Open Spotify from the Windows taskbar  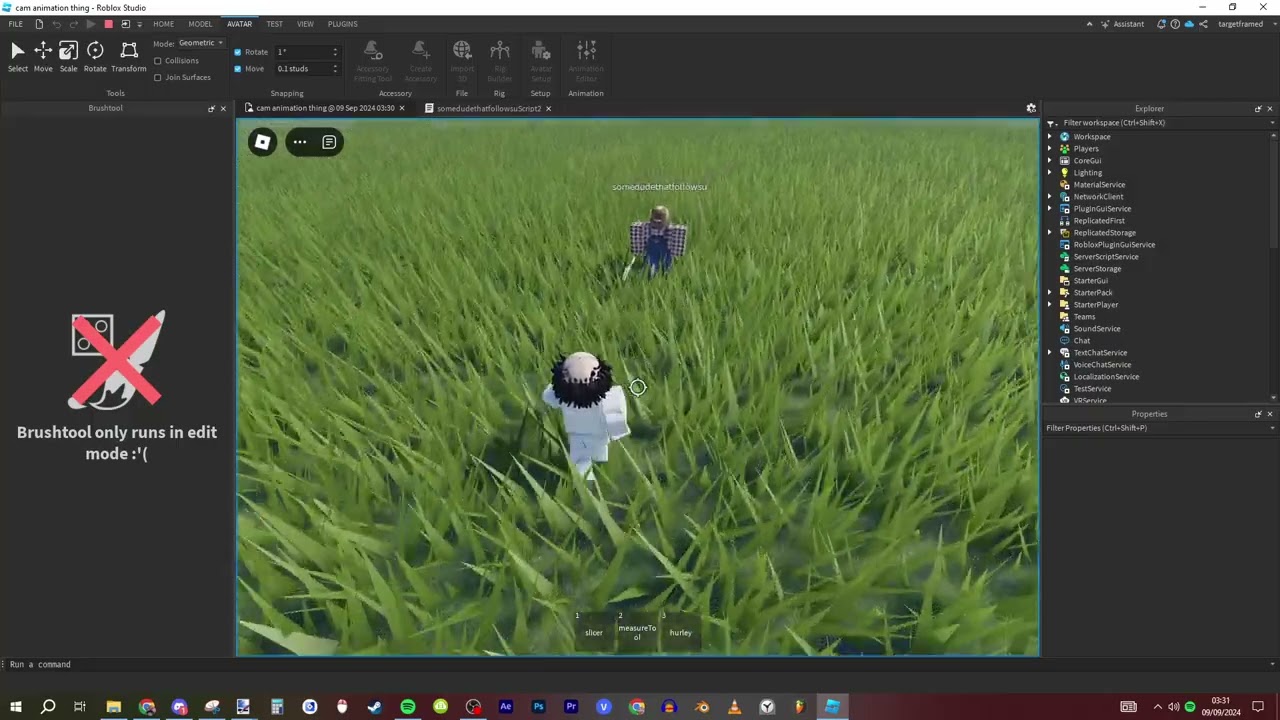pyautogui.click(x=408, y=707)
